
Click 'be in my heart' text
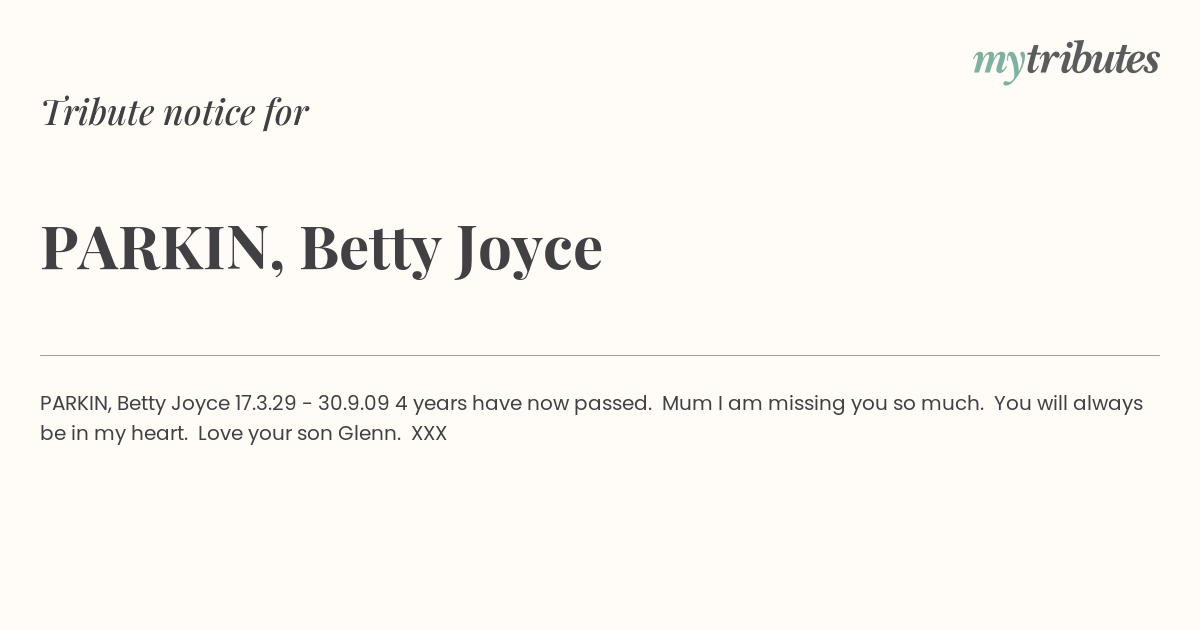tap(113, 434)
